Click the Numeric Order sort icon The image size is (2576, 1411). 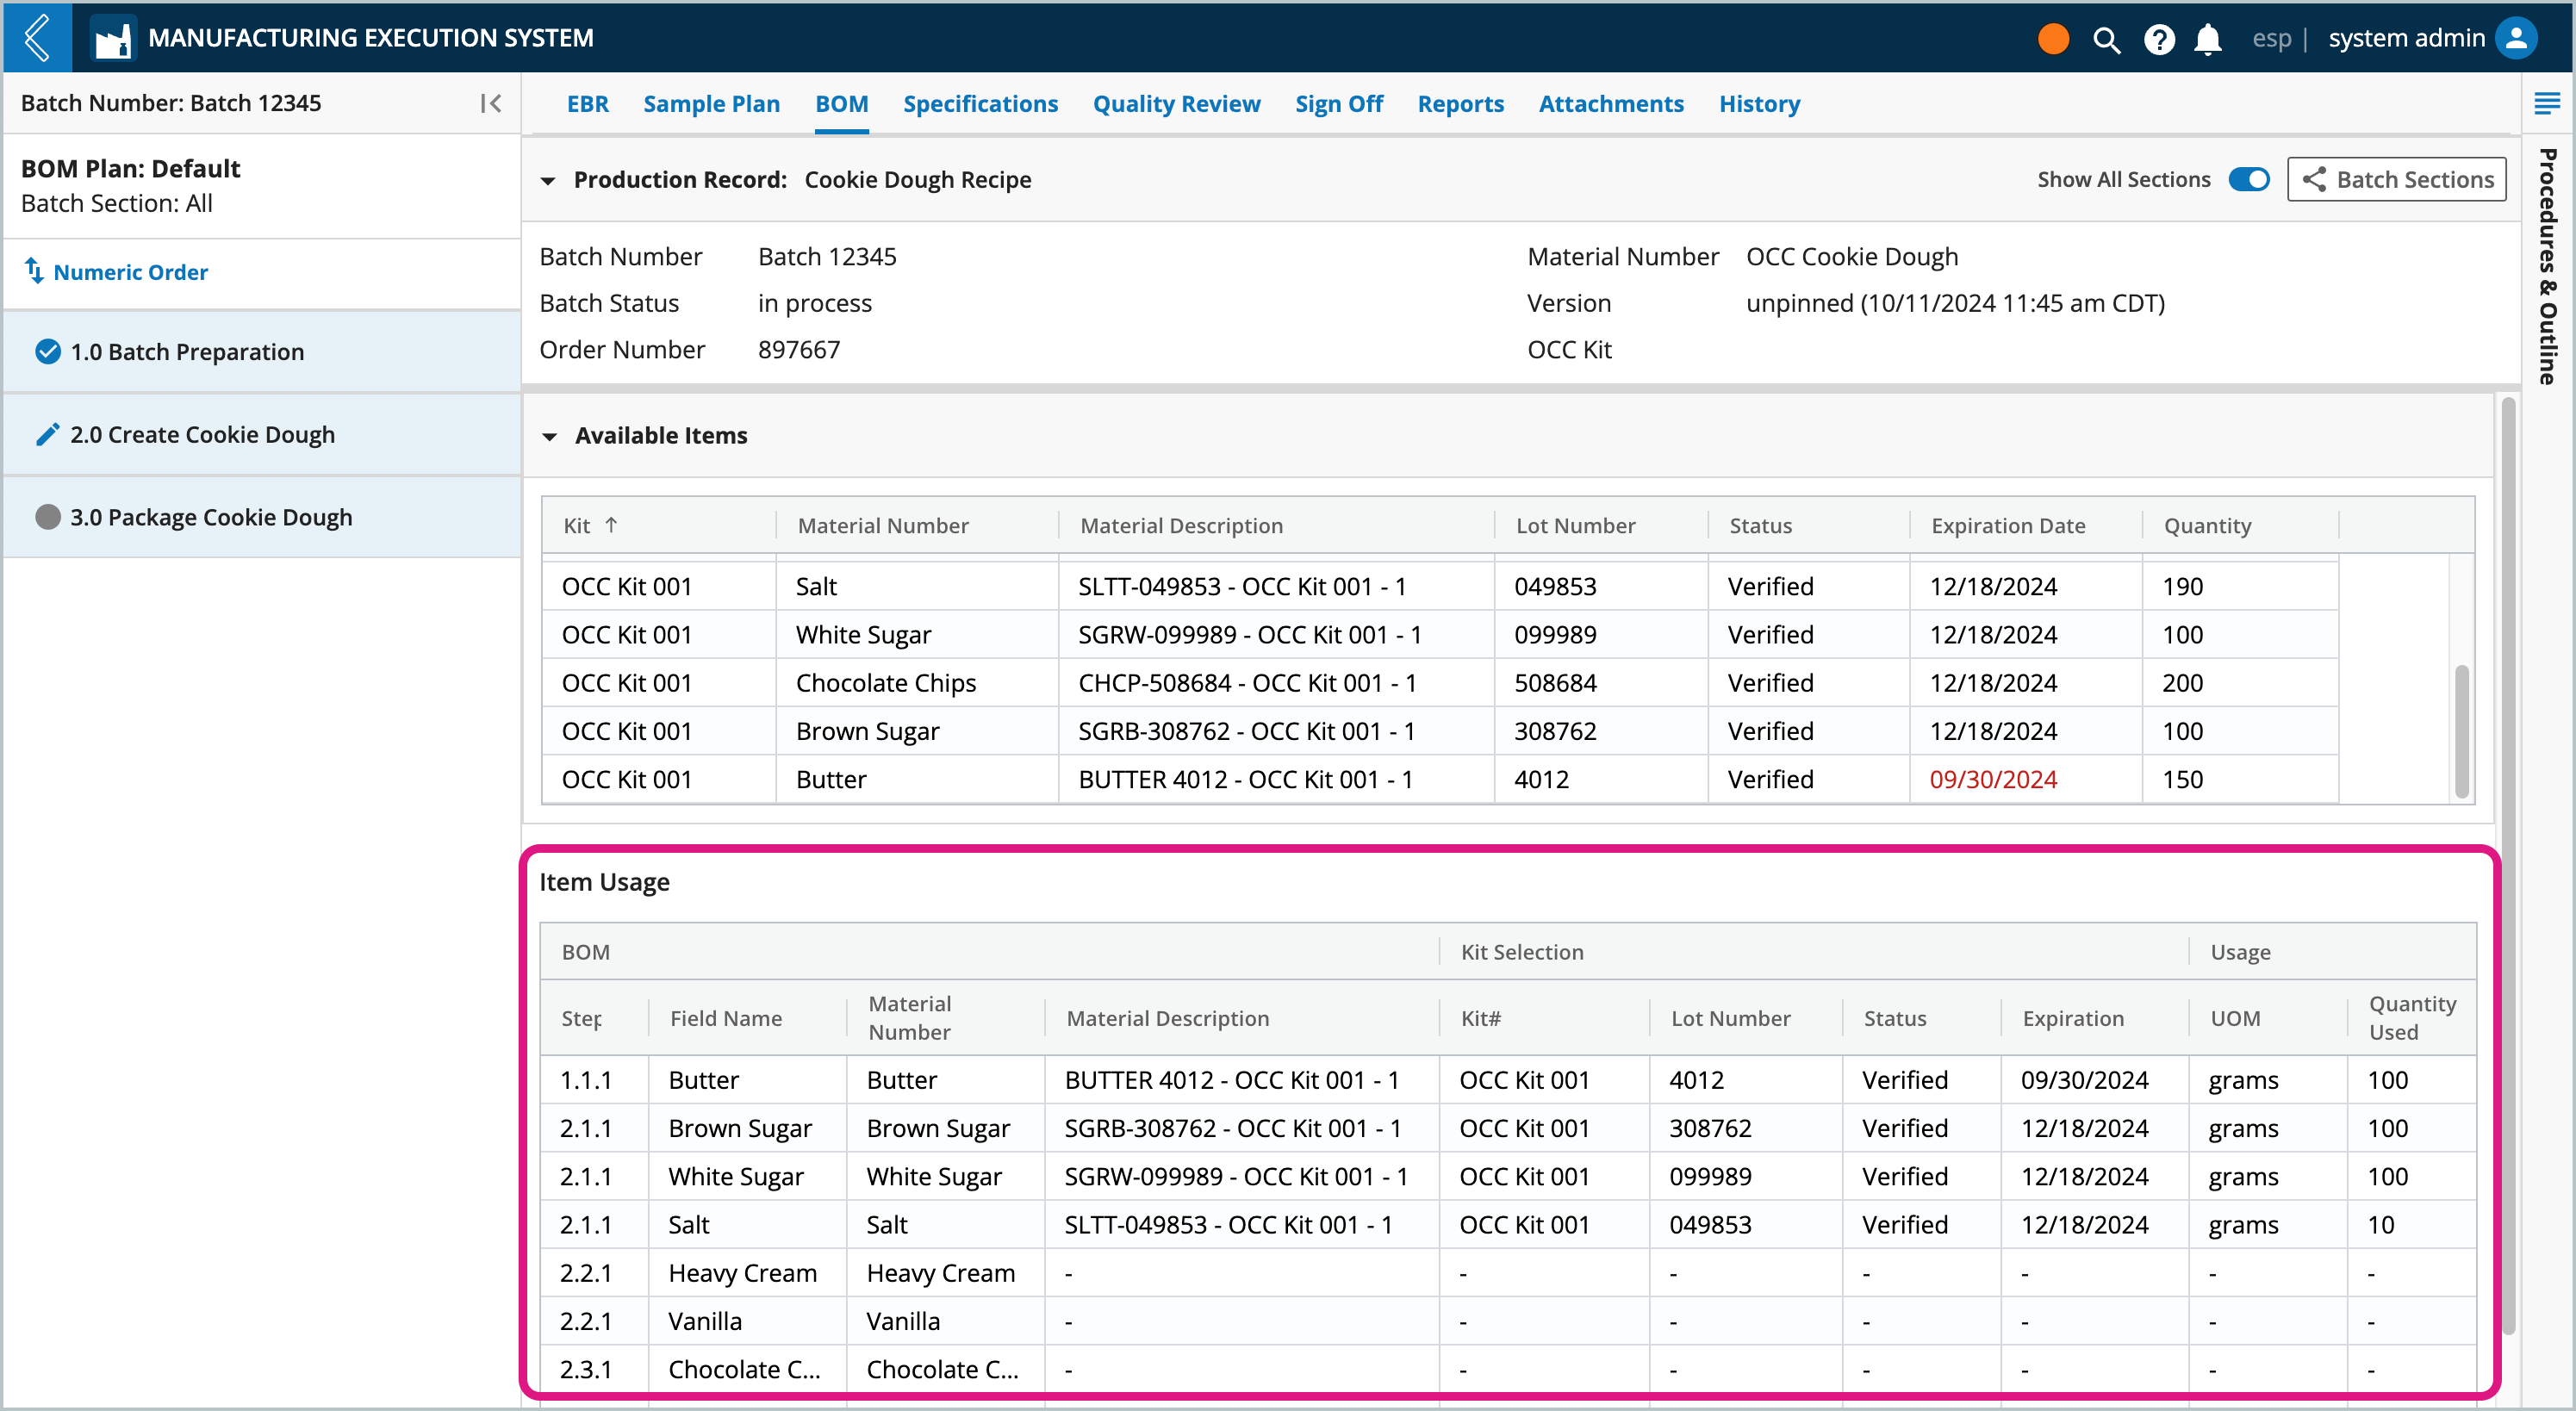tap(34, 271)
